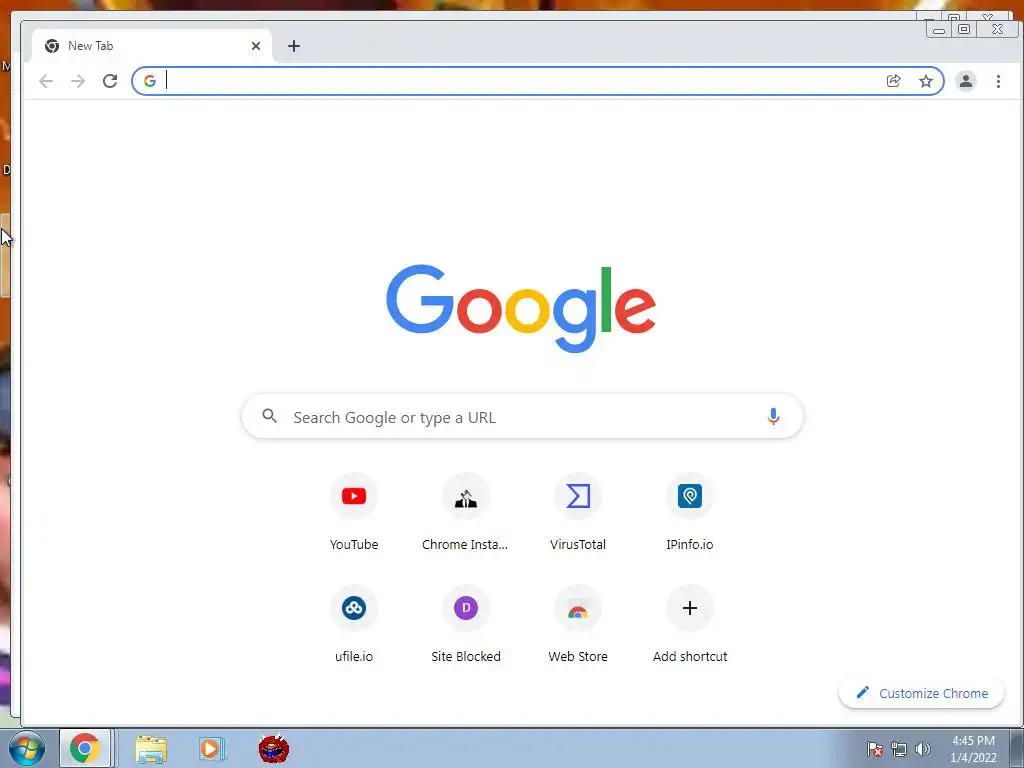Viewport: 1024px width, 768px height.
Task: Click the Customize Chrome button
Action: tap(921, 694)
